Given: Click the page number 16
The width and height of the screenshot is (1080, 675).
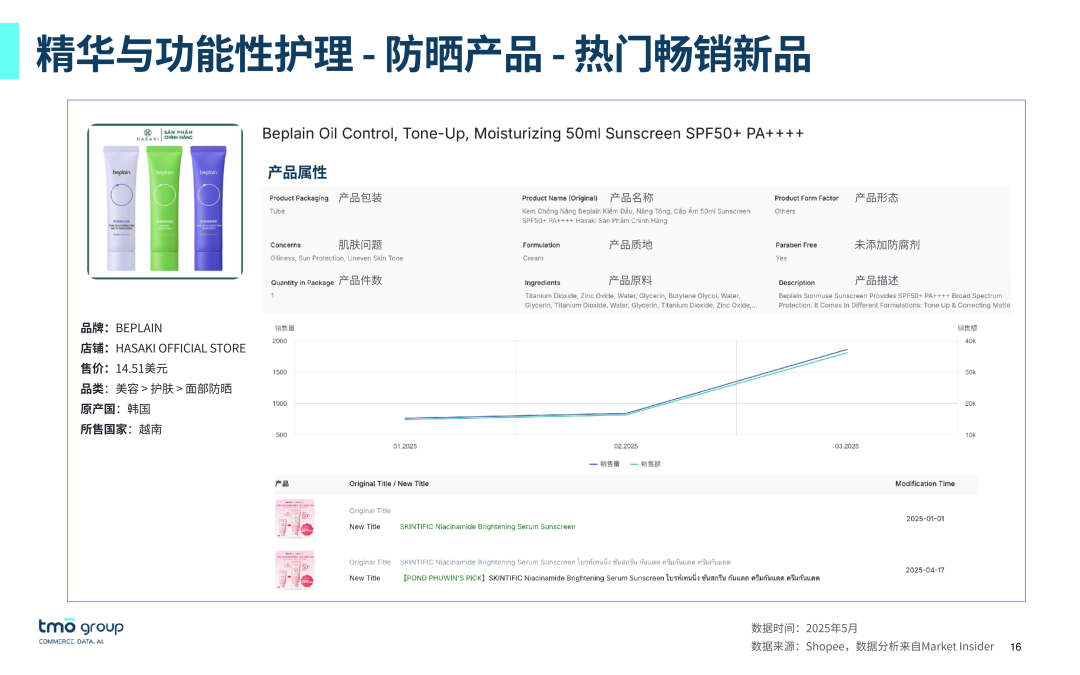Looking at the screenshot, I should tap(1016, 647).
